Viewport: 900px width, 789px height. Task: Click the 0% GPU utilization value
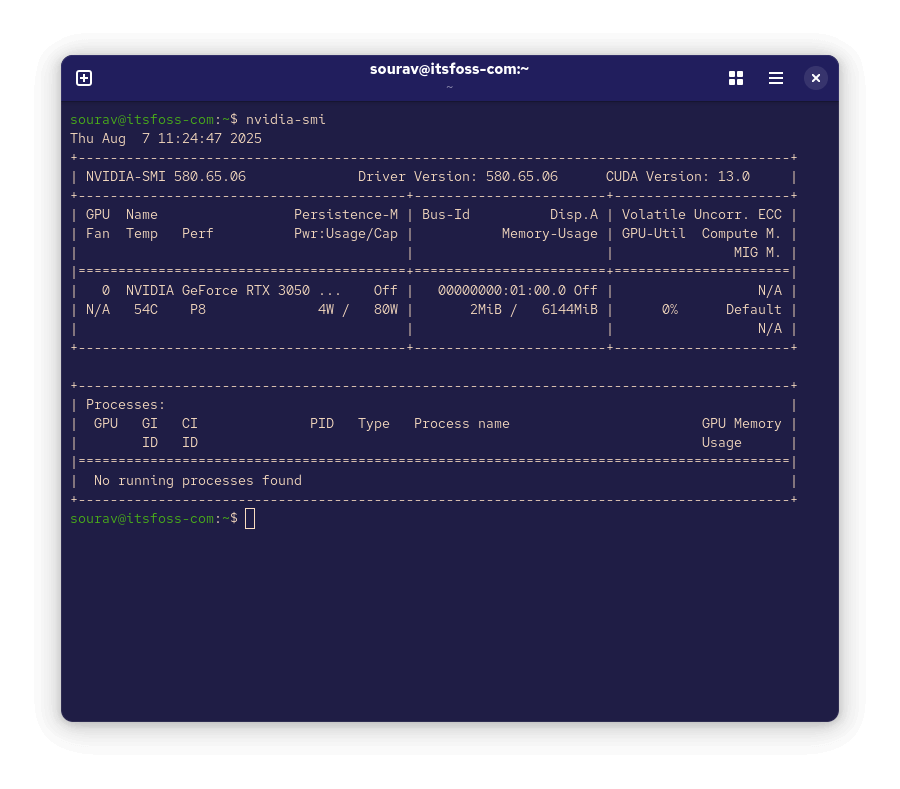[x=669, y=310]
